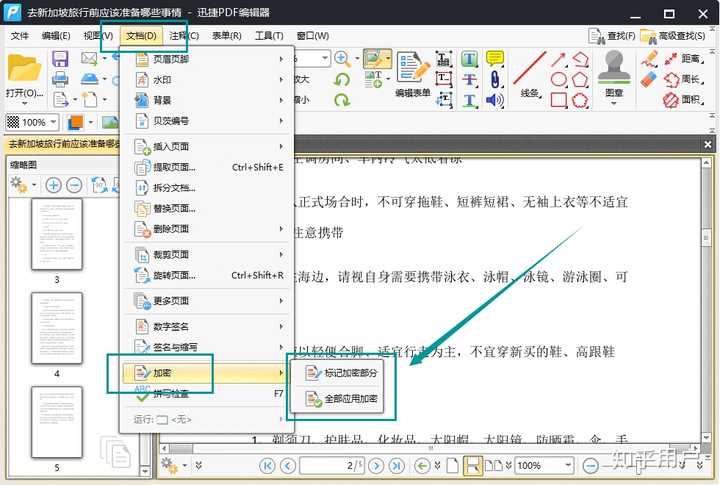Click the email envelope icon
The image size is (720, 485).
89,58
